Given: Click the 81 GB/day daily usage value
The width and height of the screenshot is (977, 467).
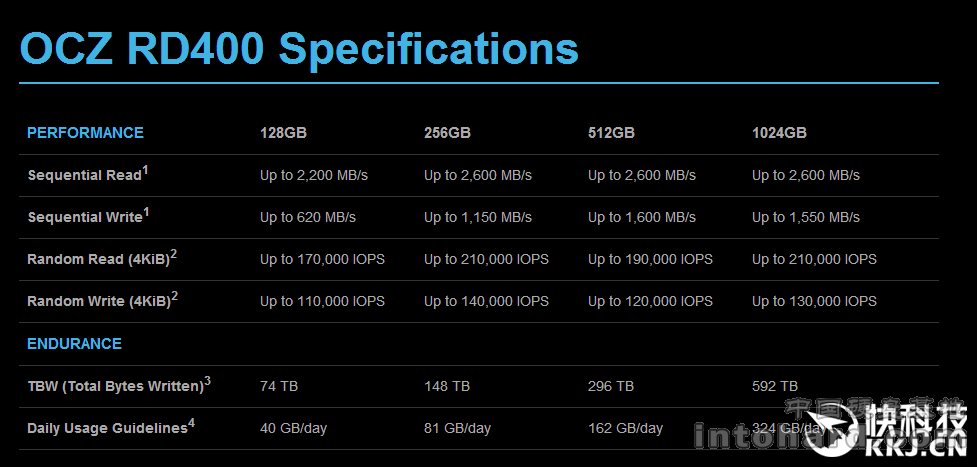Looking at the screenshot, I should 457,428.
